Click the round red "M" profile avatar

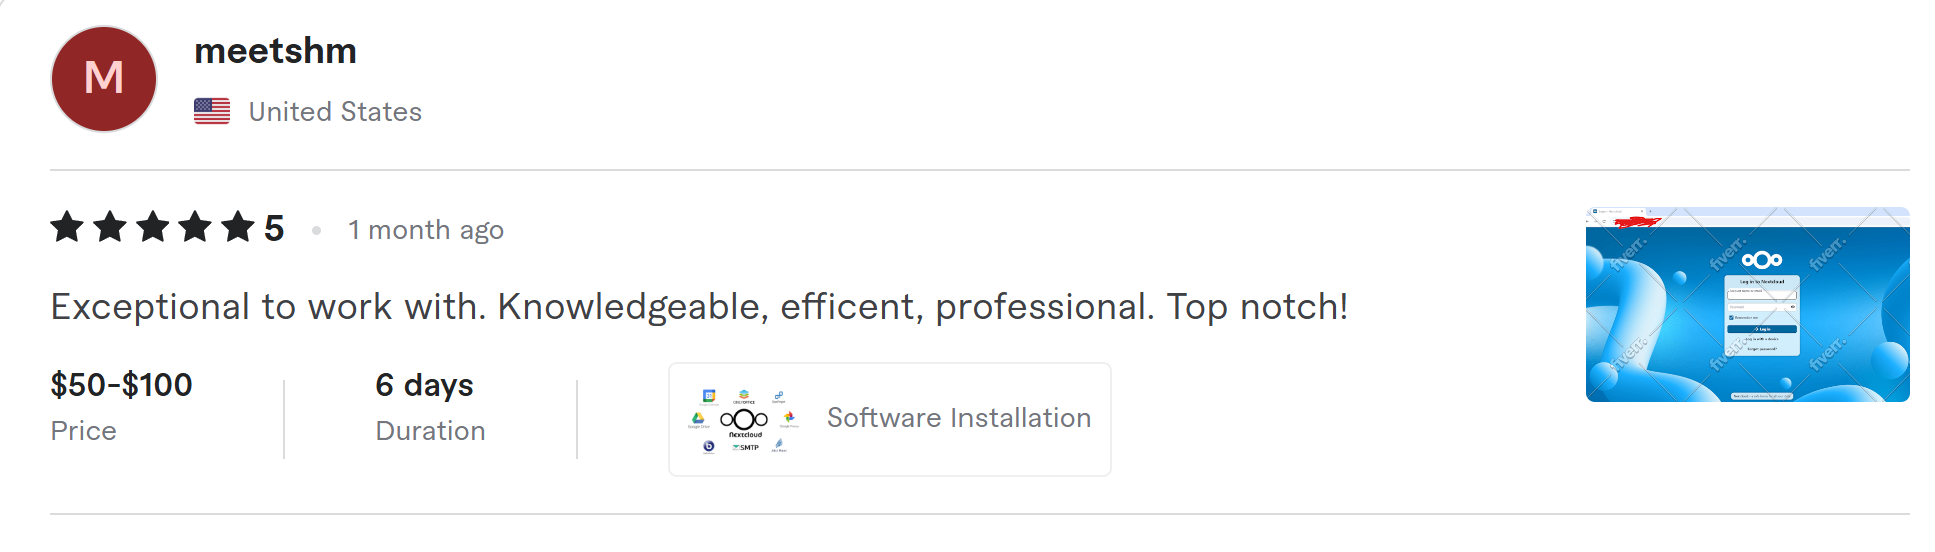click(104, 79)
